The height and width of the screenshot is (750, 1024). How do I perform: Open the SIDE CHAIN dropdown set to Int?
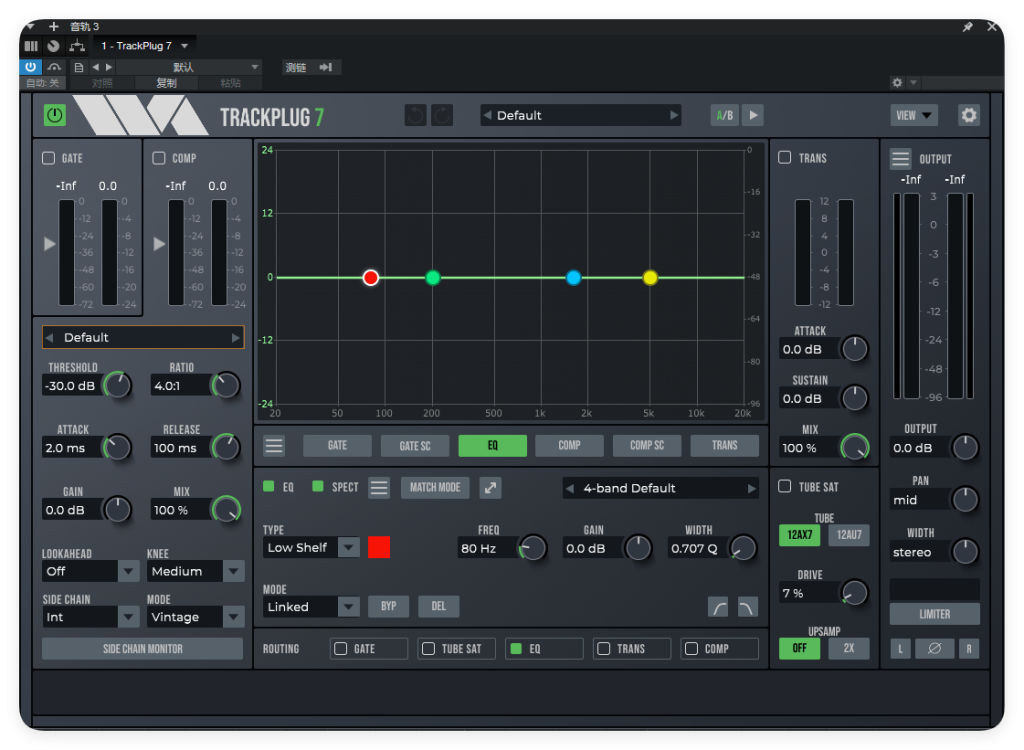click(x=91, y=617)
